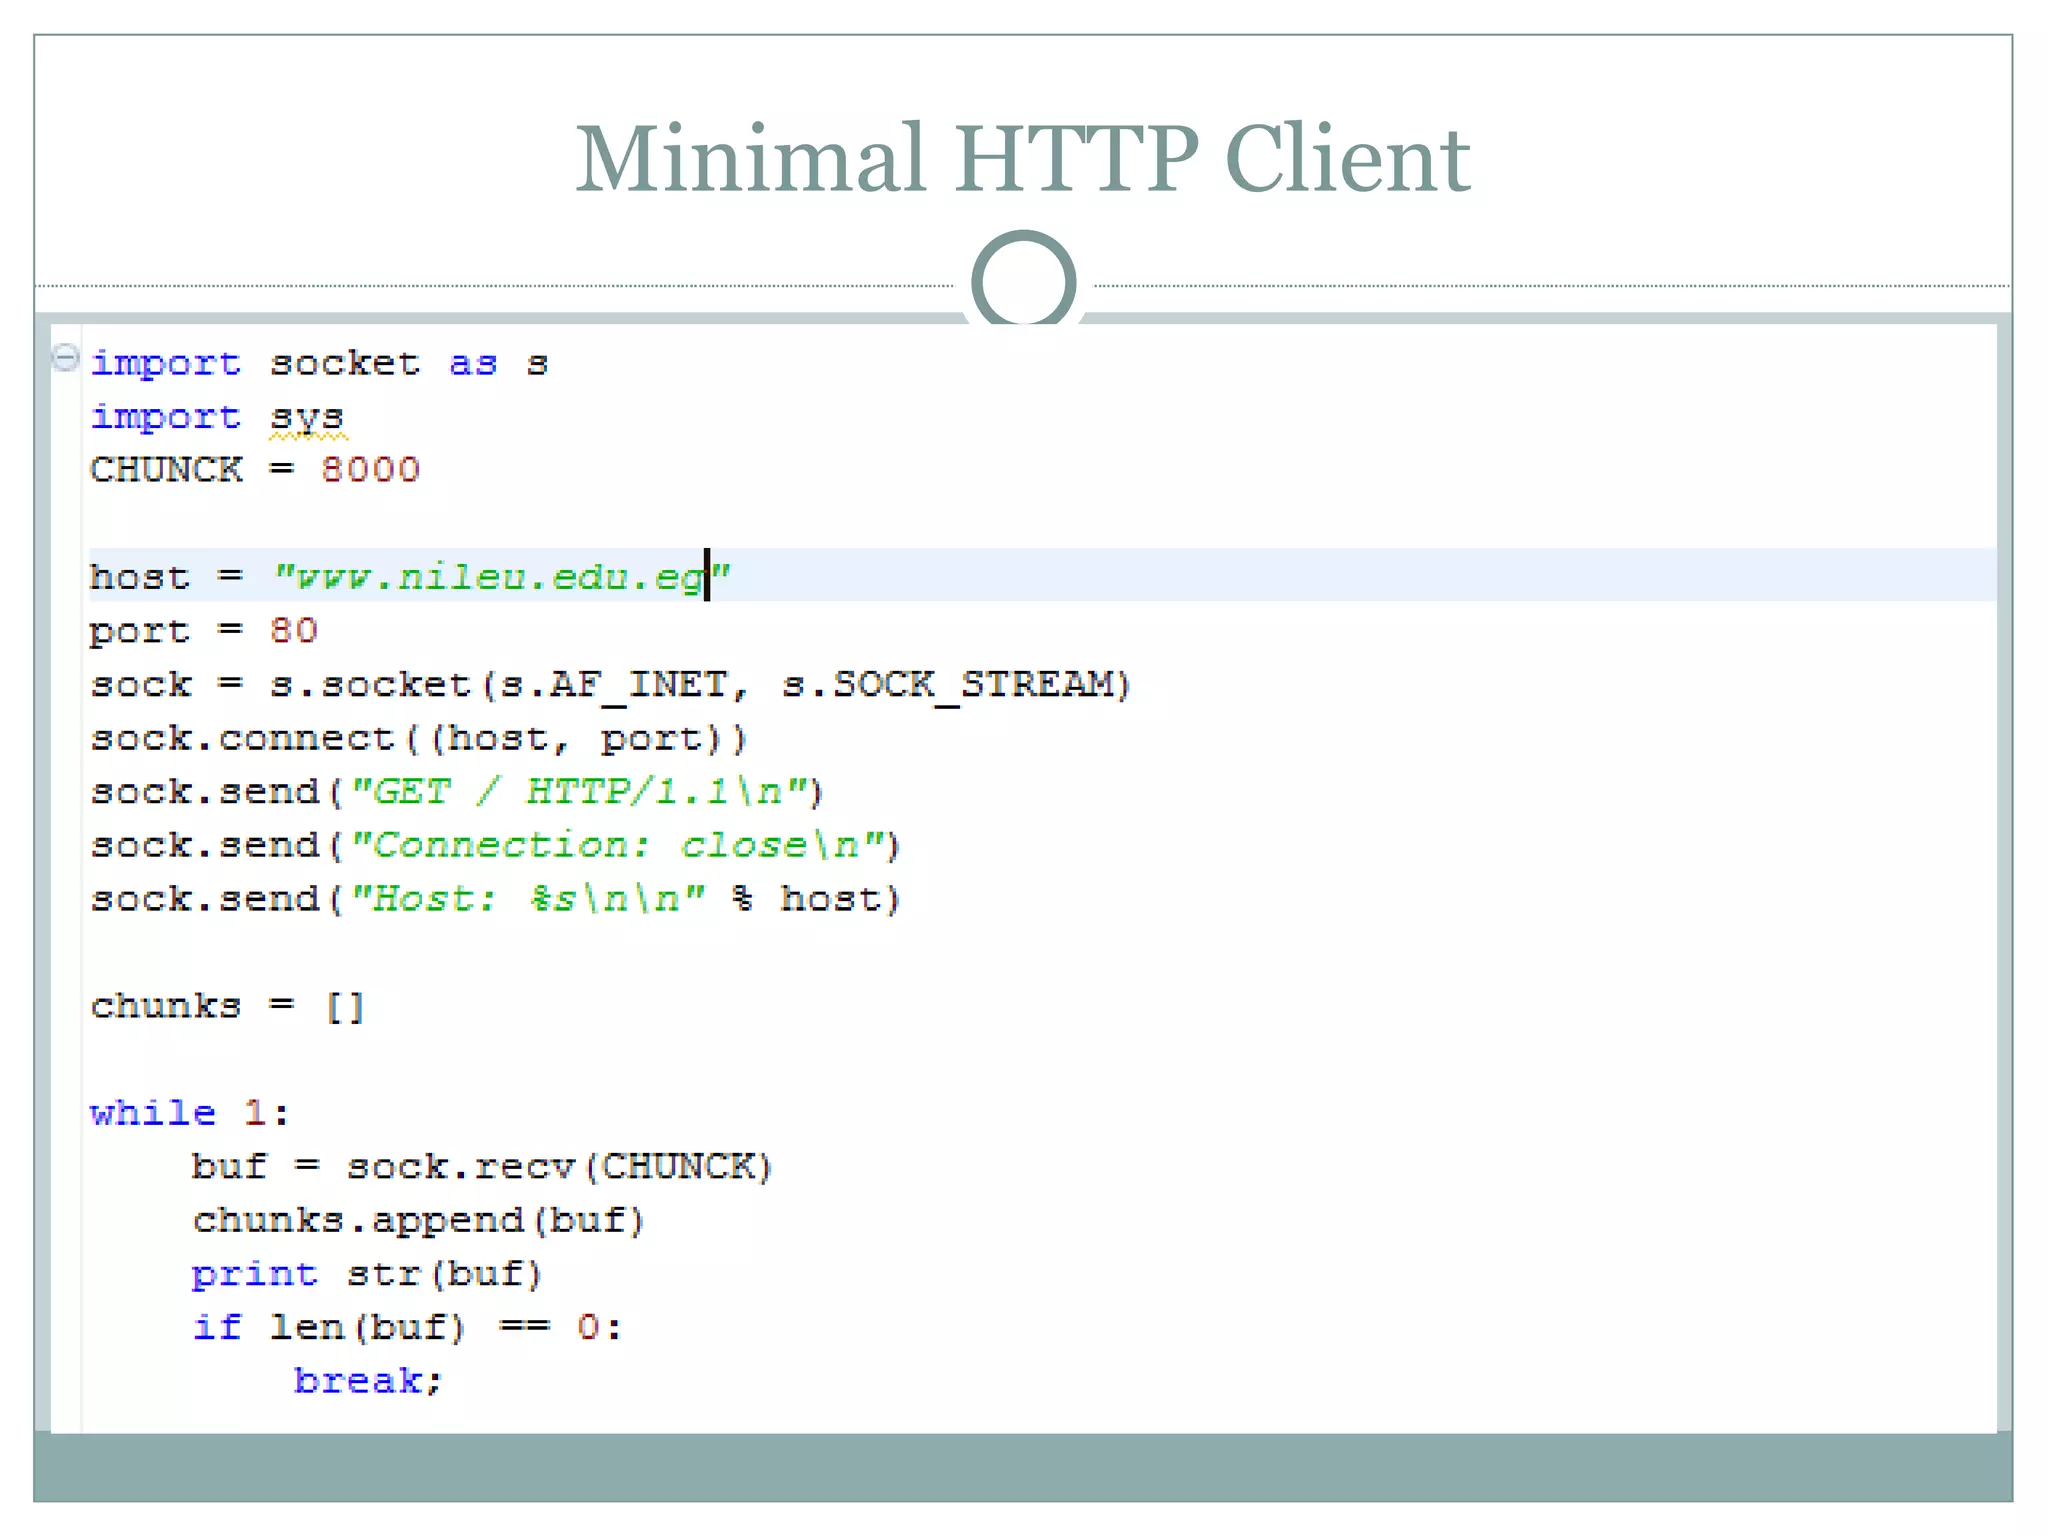
Task: Collapse the import block fold marker
Action: pyautogui.click(x=65, y=358)
